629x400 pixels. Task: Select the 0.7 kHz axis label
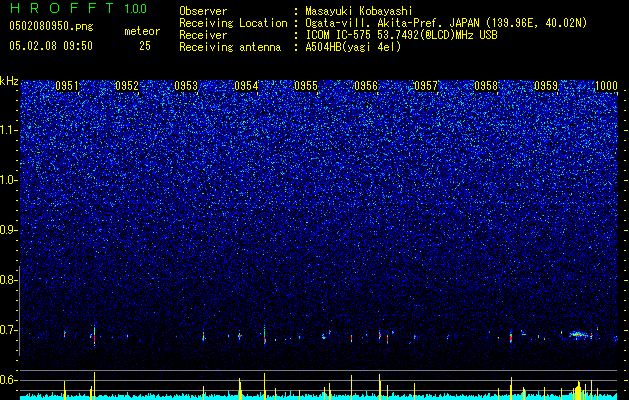tap(8, 330)
